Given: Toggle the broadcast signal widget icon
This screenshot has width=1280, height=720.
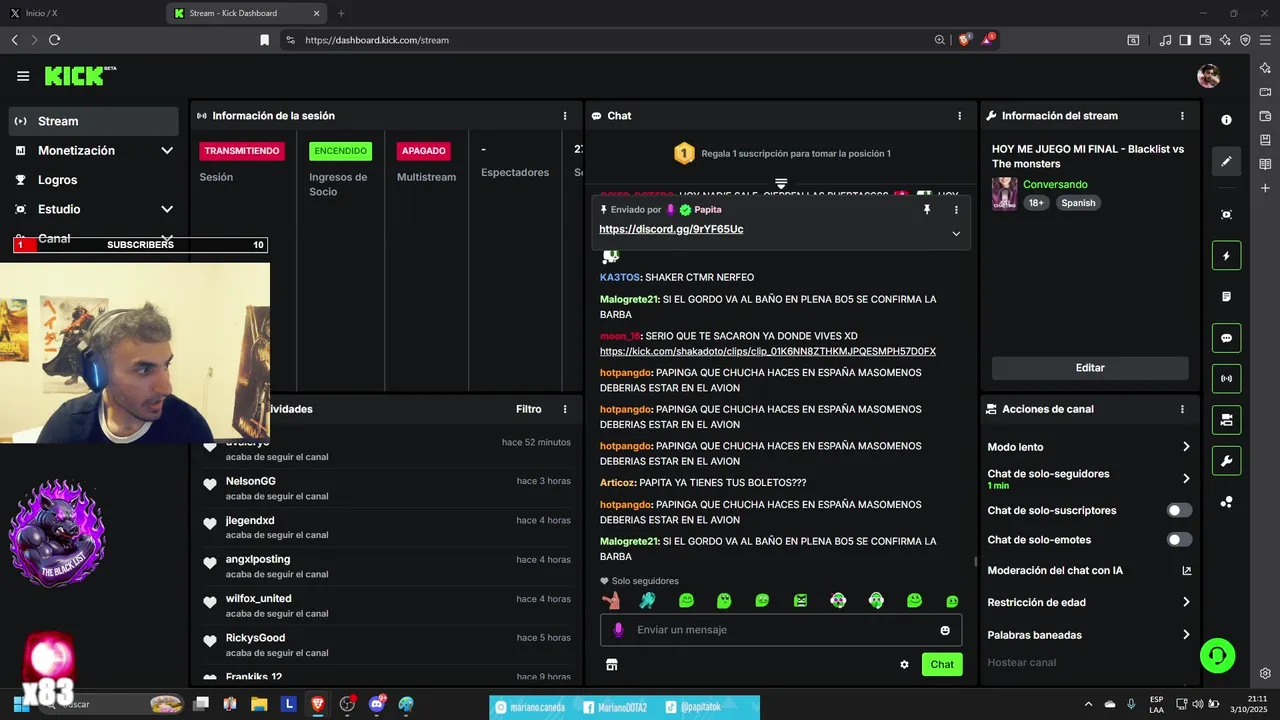Looking at the screenshot, I should coord(1227,379).
